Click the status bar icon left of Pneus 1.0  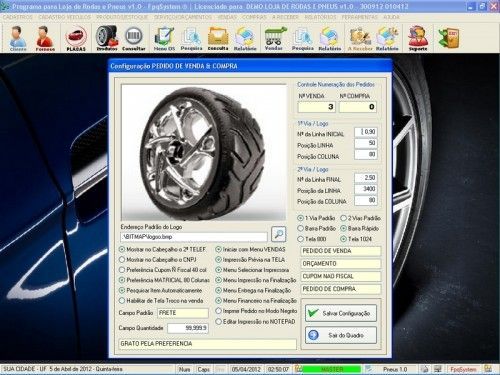pyautogui.click(x=368, y=369)
